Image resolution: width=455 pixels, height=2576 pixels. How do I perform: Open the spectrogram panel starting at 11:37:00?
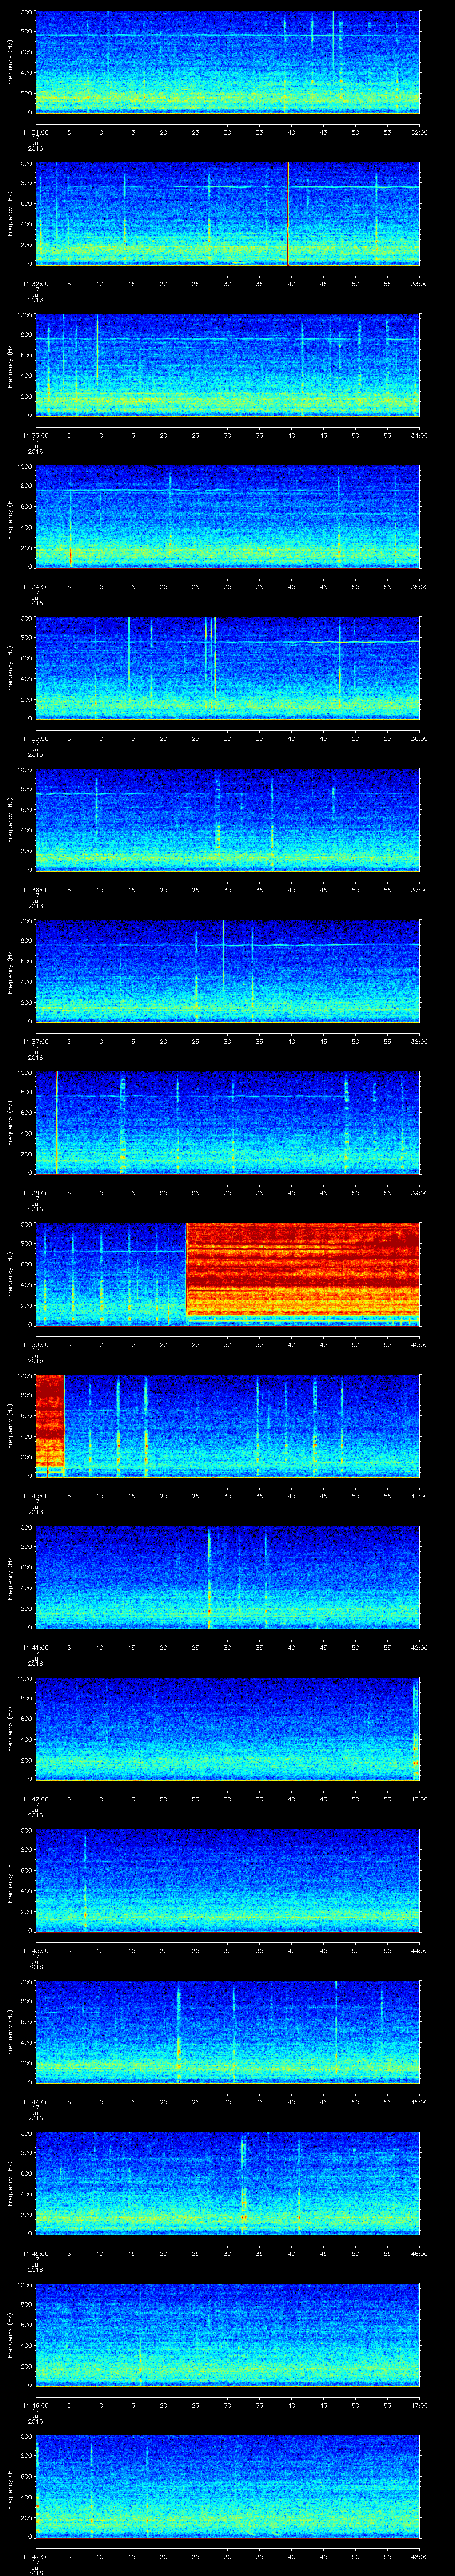click(228, 971)
